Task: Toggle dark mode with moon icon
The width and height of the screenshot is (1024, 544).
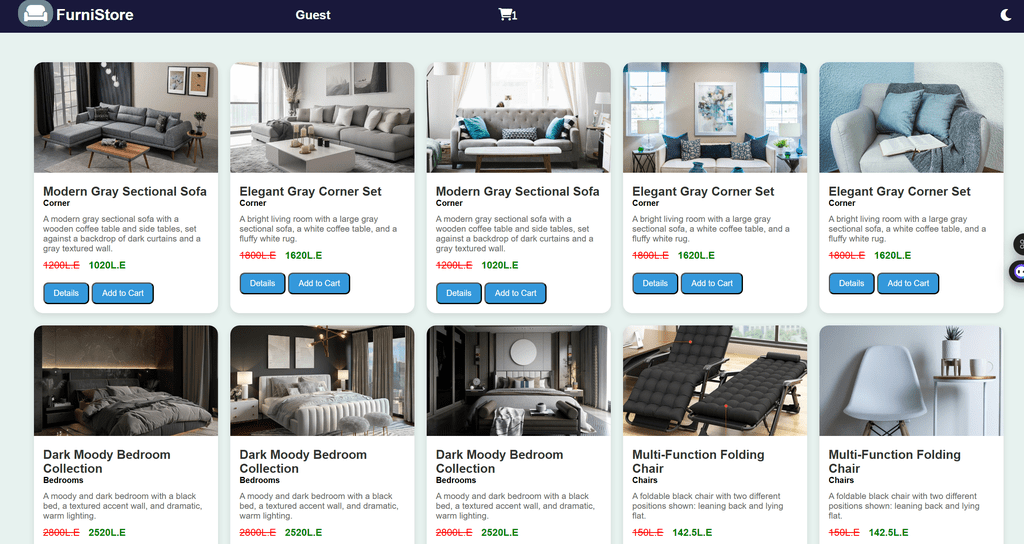Action: (1006, 14)
